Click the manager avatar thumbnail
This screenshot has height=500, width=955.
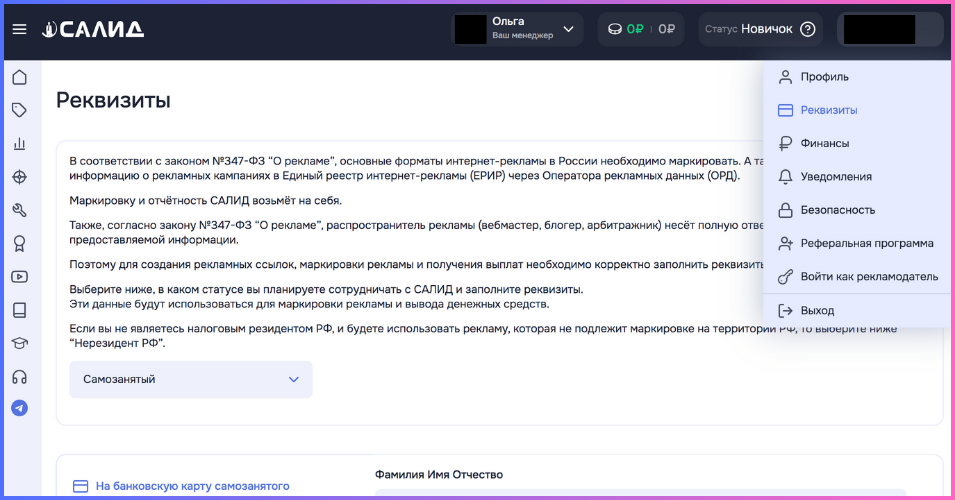pyautogui.click(x=470, y=29)
